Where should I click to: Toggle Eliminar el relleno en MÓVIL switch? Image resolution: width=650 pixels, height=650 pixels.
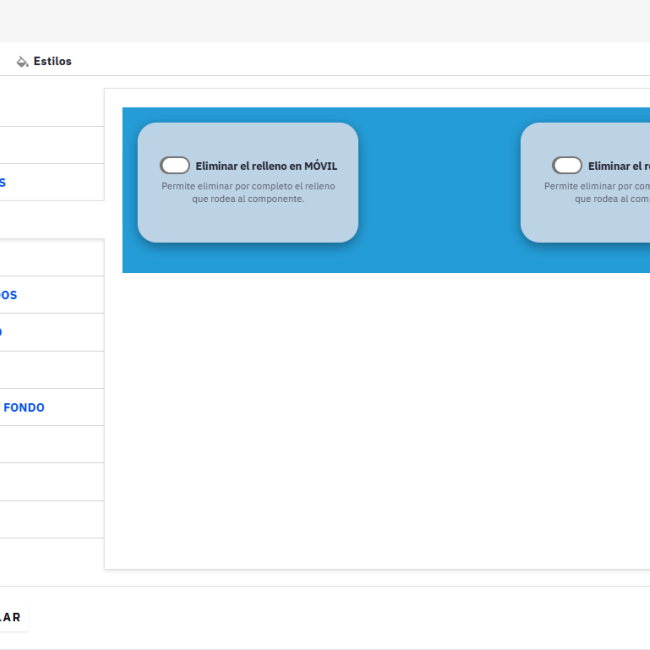click(x=175, y=165)
